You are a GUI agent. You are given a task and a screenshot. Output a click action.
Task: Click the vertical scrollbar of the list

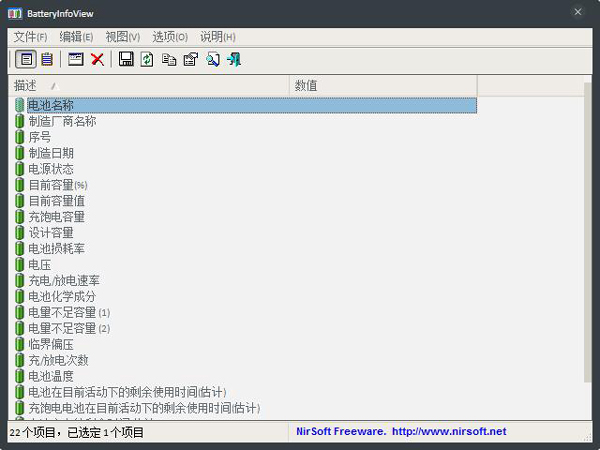tap(588, 232)
